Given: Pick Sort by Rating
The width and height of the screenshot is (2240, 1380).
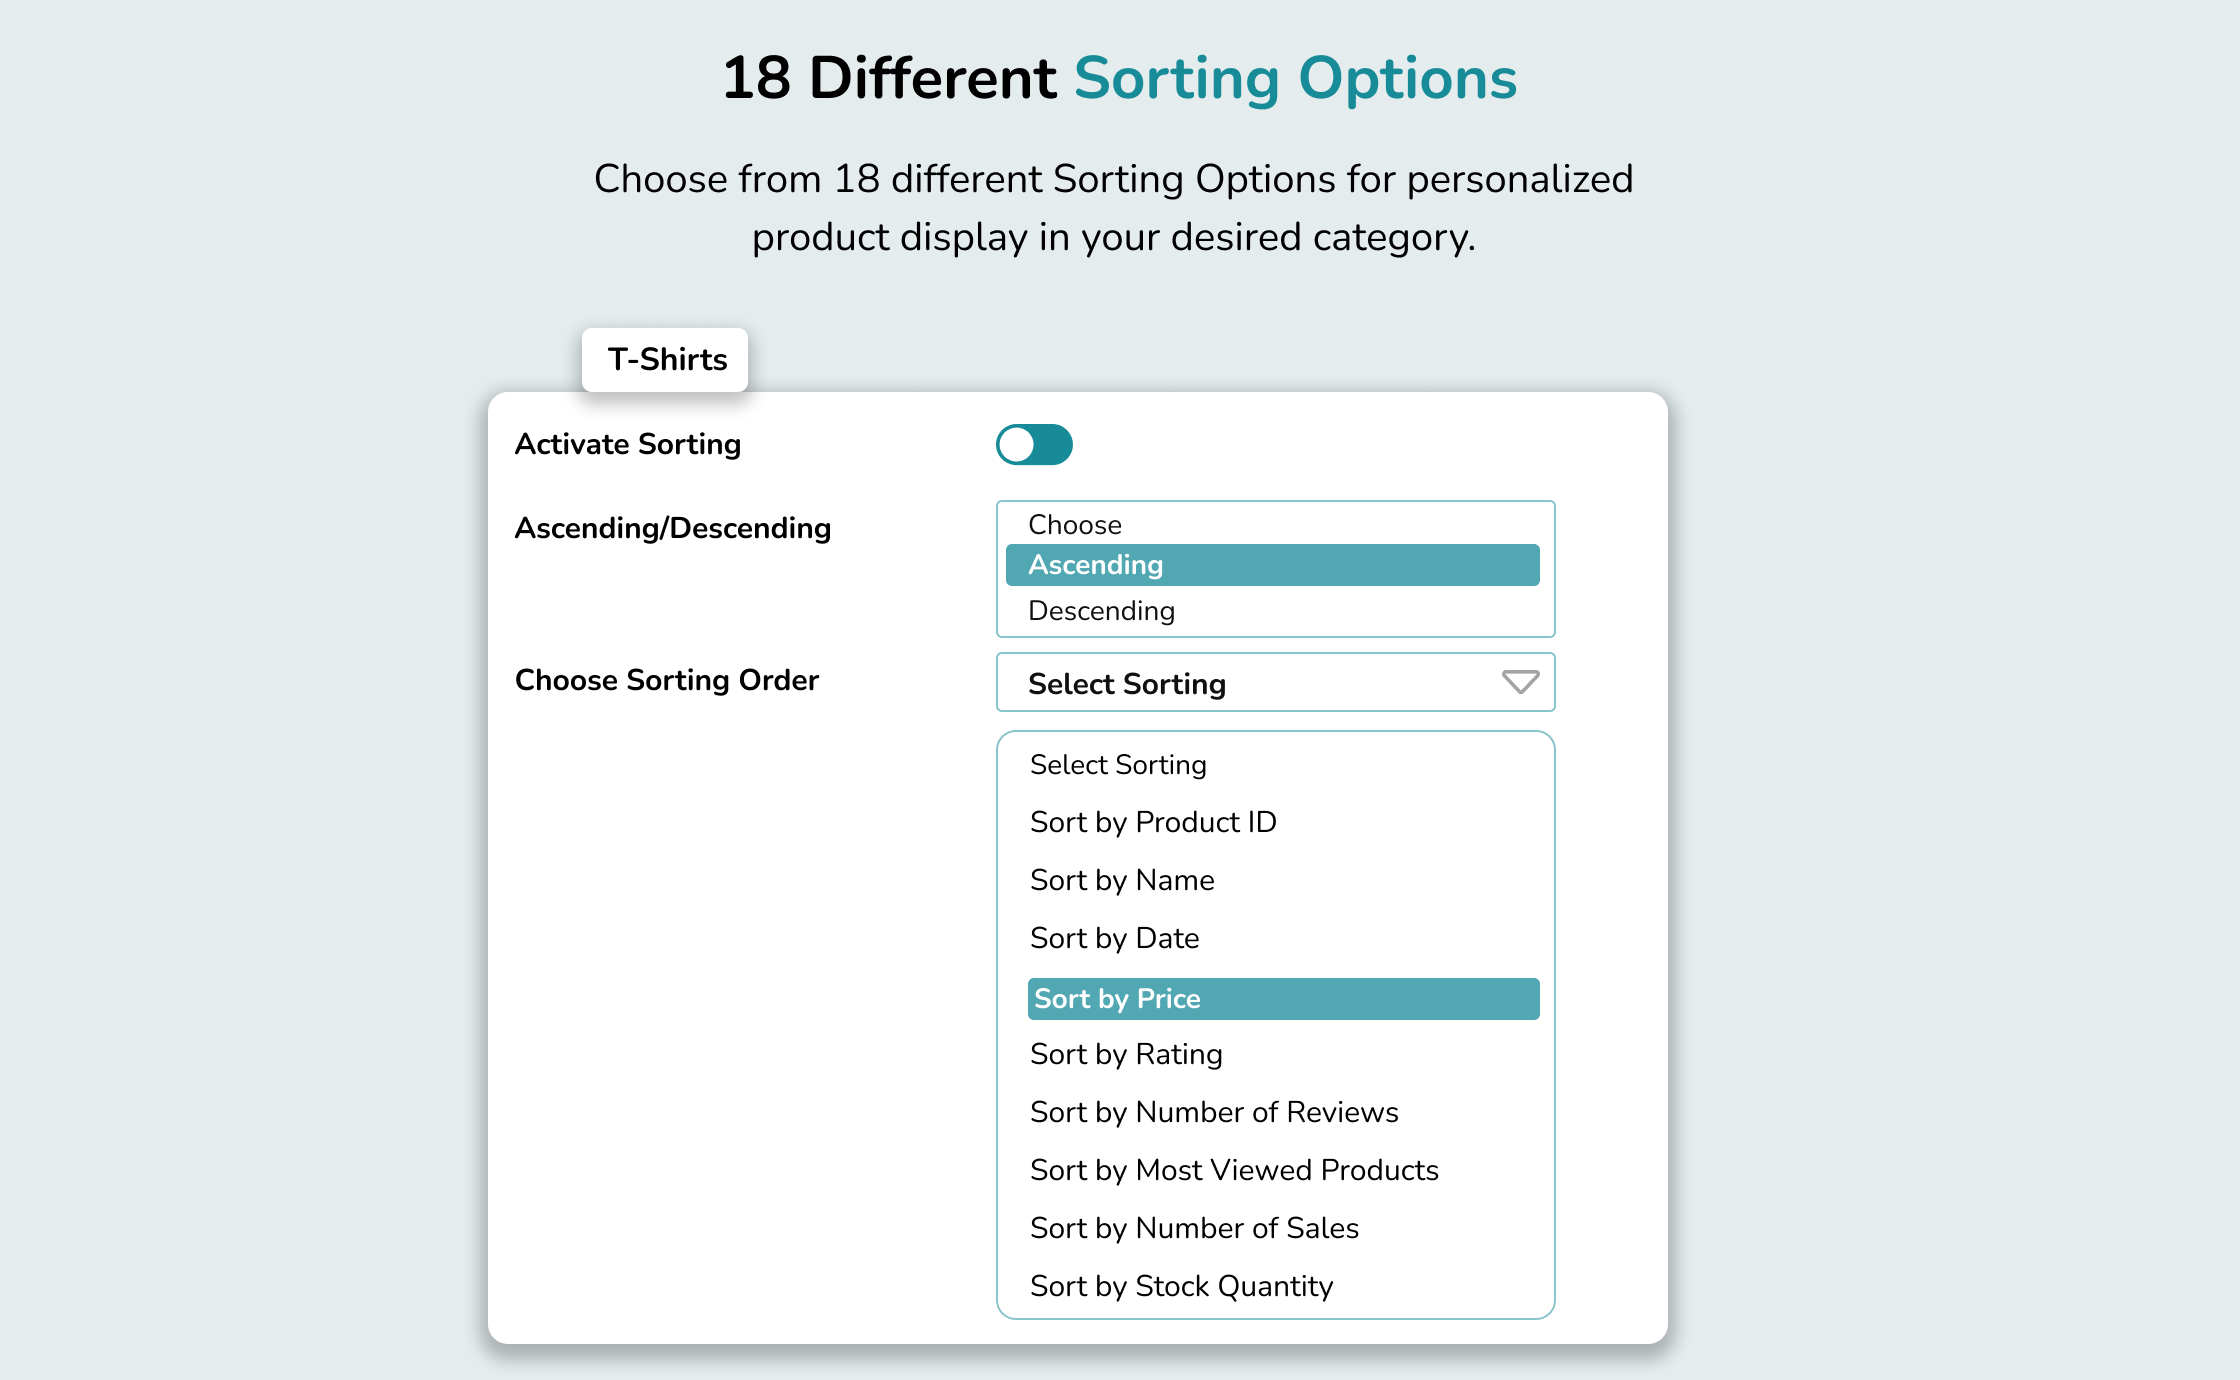Looking at the screenshot, I should click(1126, 1054).
